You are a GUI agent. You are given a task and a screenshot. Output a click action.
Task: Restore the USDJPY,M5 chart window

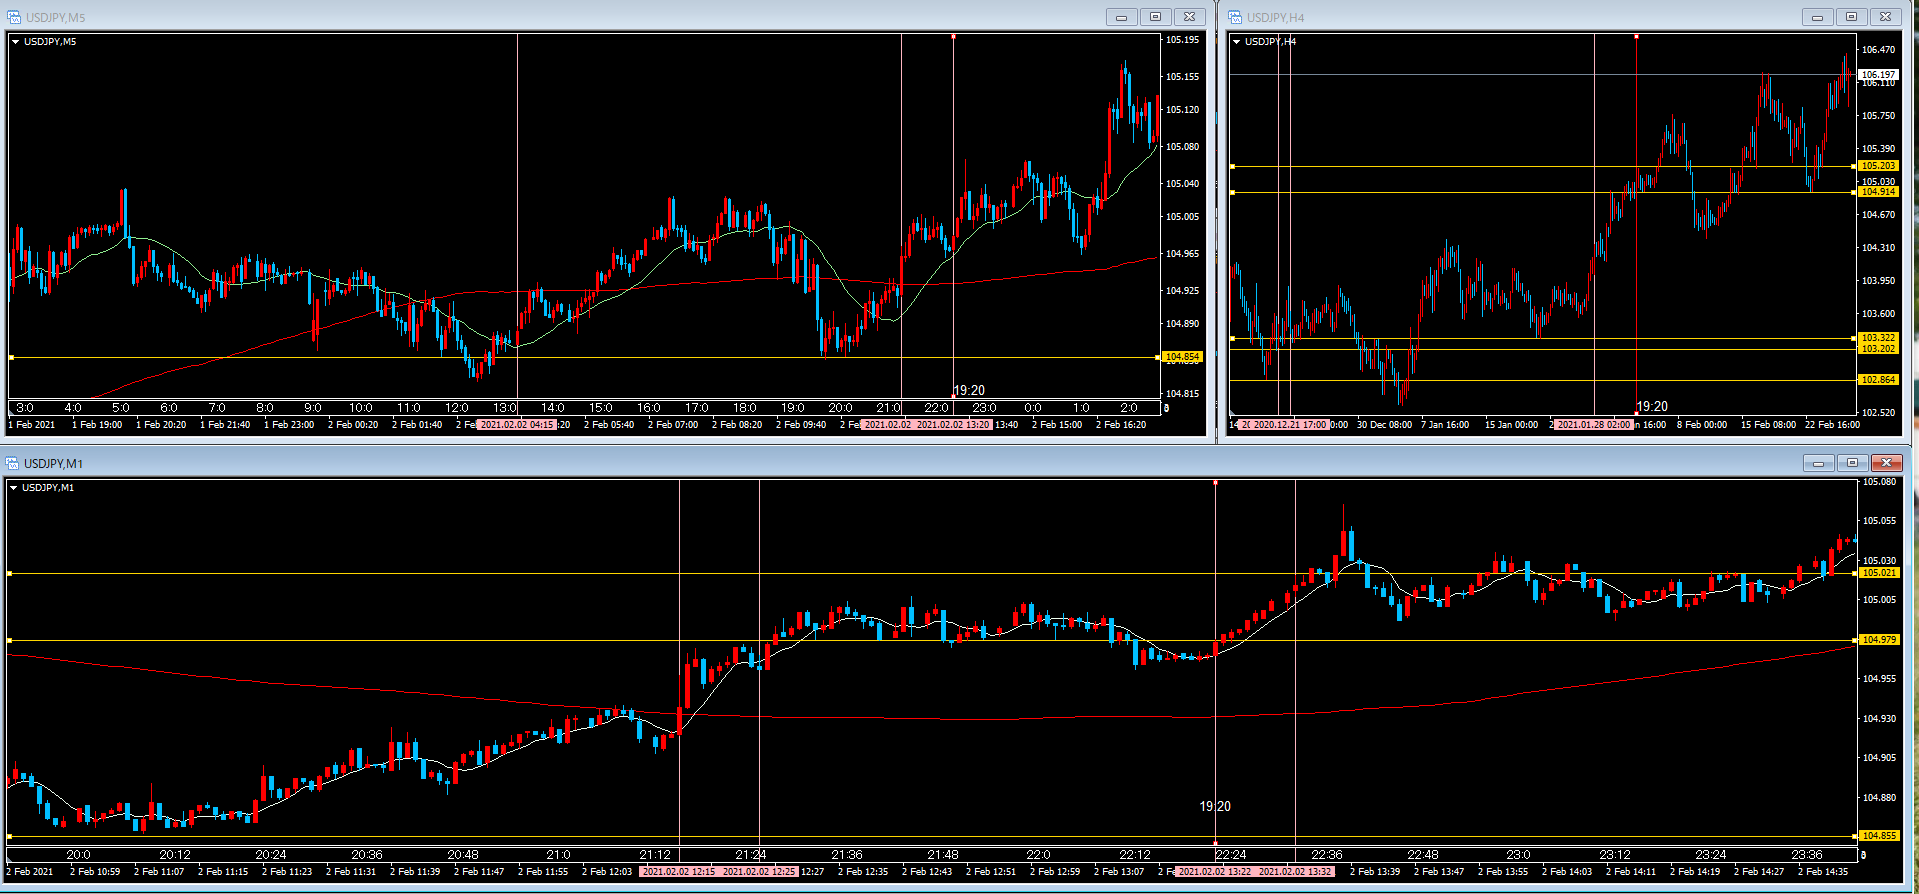pyautogui.click(x=1155, y=17)
